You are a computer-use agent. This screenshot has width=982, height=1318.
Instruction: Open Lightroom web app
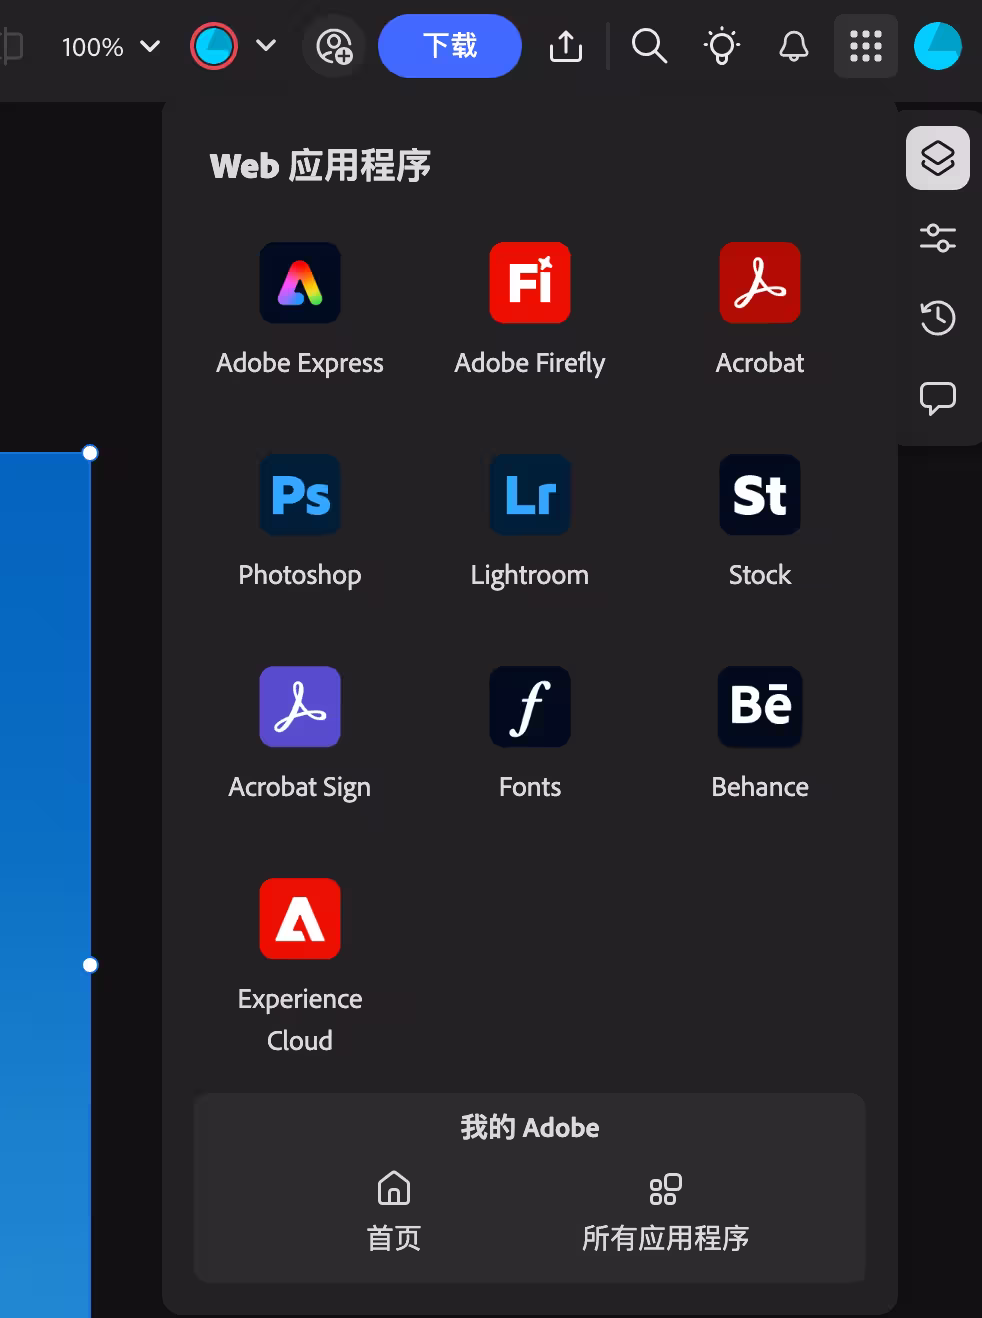click(x=529, y=495)
